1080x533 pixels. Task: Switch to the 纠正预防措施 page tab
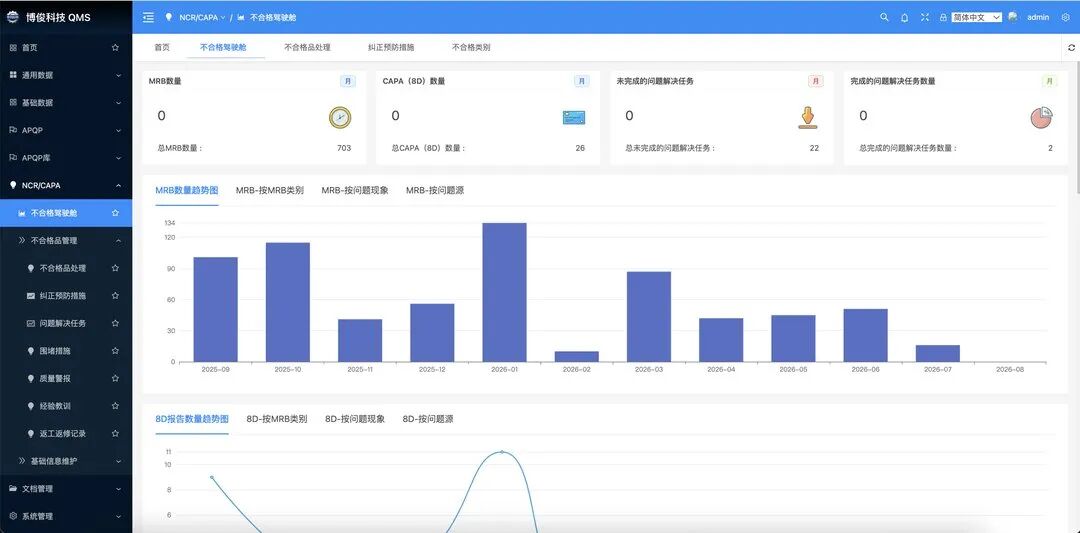(x=391, y=48)
